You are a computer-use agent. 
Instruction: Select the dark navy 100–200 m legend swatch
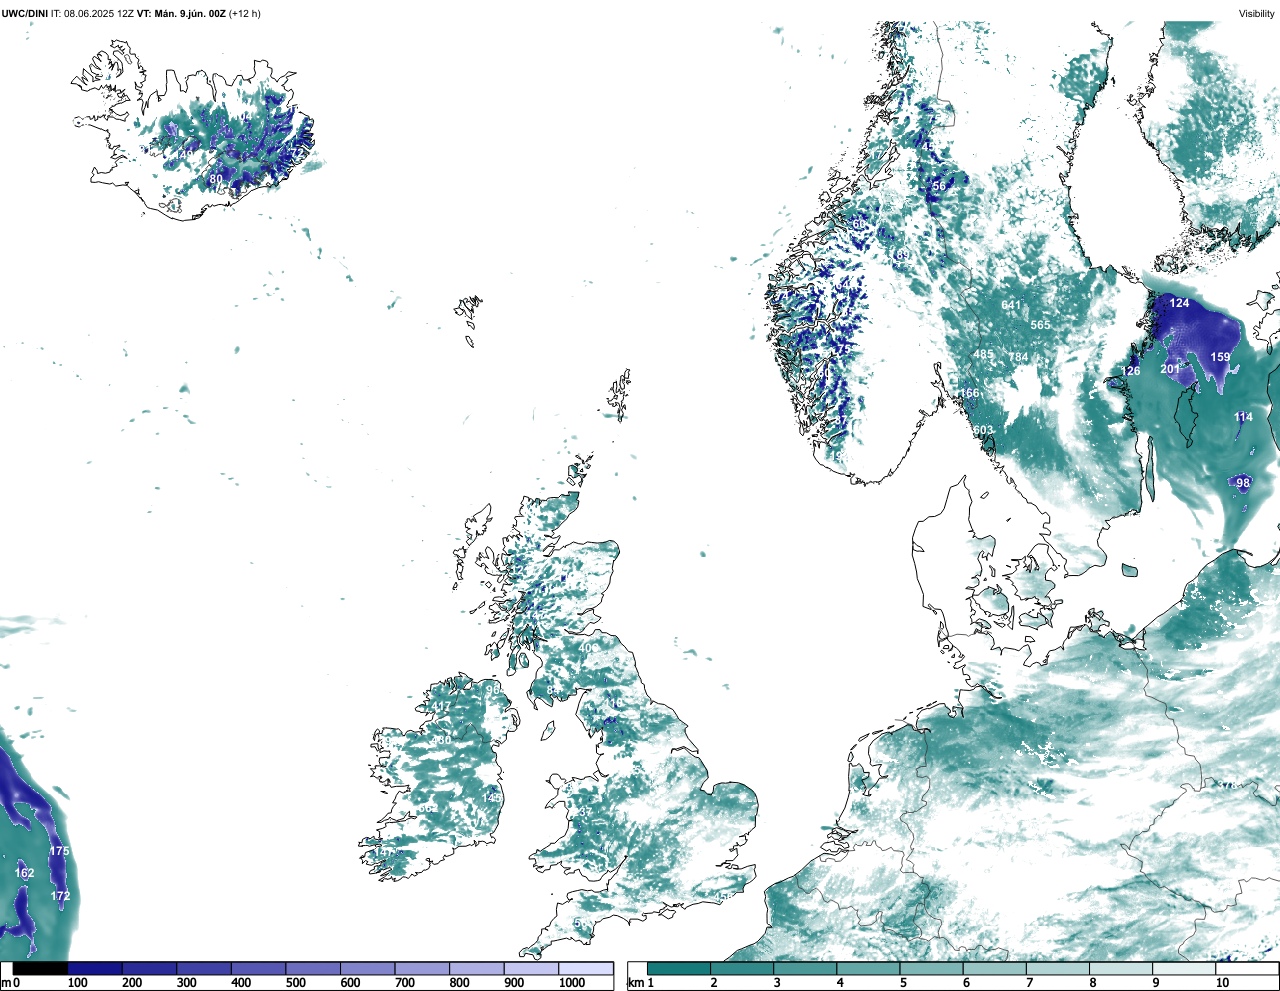95,968
